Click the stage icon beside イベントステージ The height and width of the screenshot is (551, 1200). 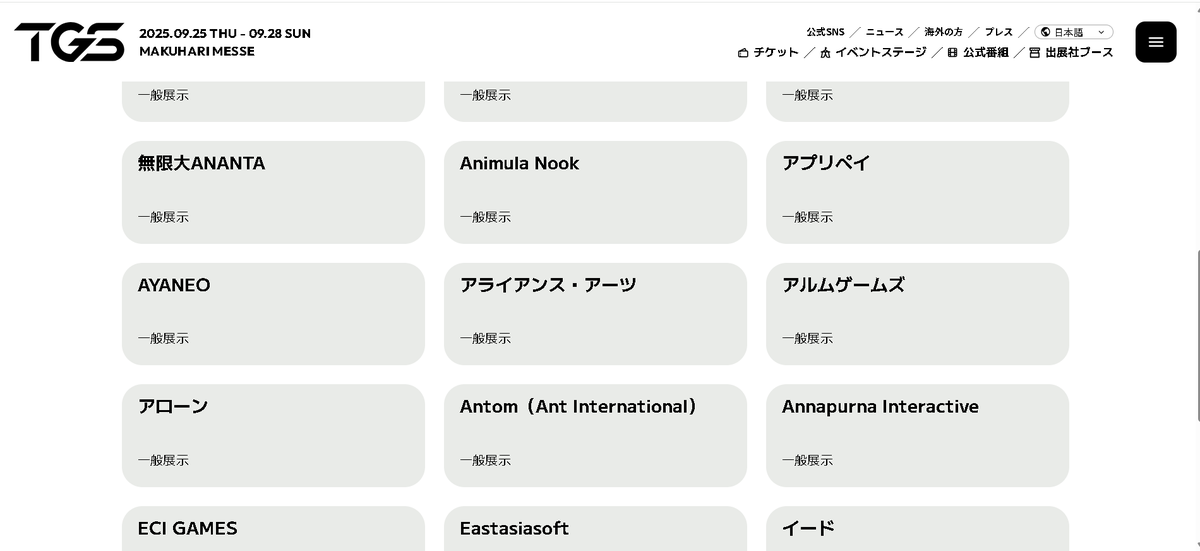[x=825, y=53]
